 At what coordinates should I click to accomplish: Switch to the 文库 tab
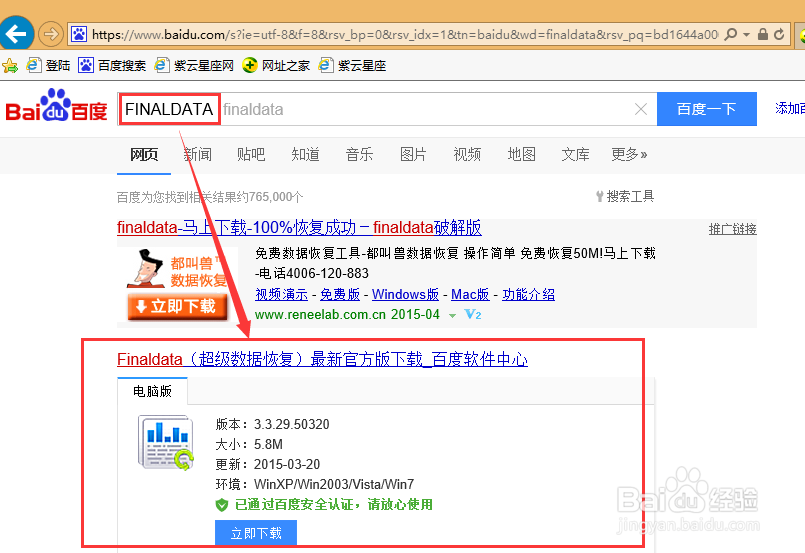tap(576, 154)
